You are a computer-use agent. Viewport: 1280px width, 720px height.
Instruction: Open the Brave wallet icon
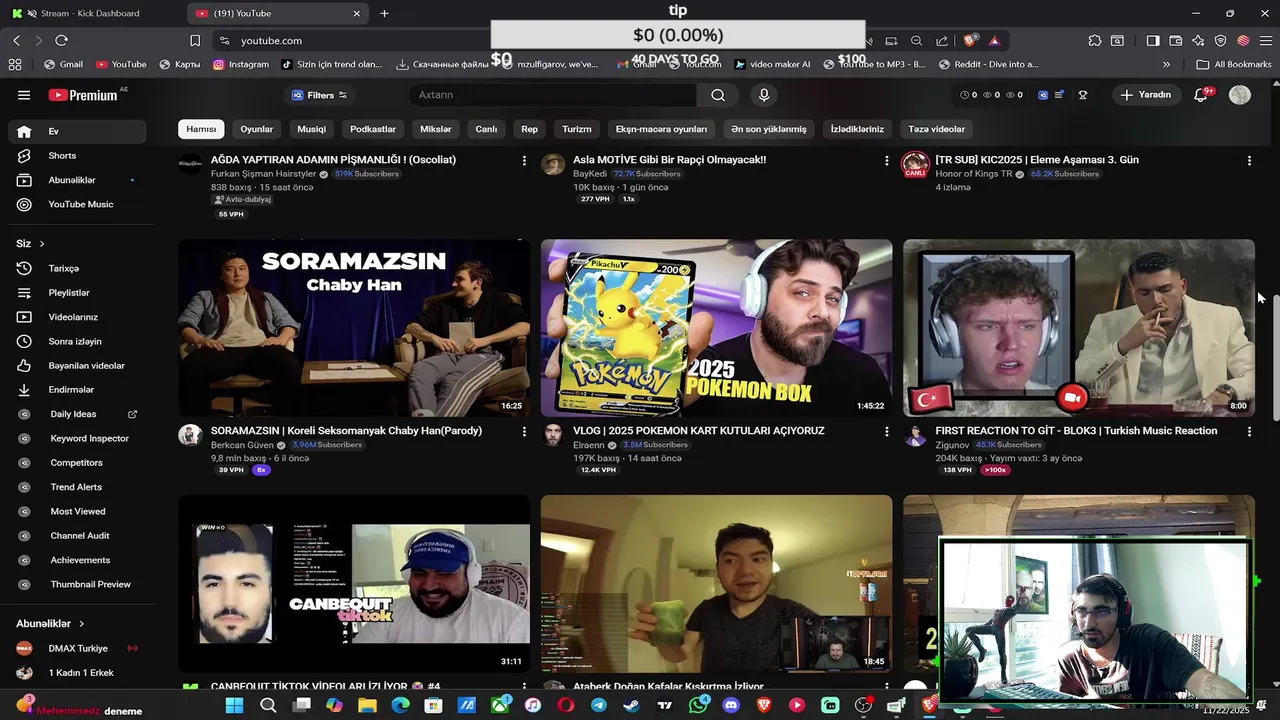click(x=1176, y=40)
